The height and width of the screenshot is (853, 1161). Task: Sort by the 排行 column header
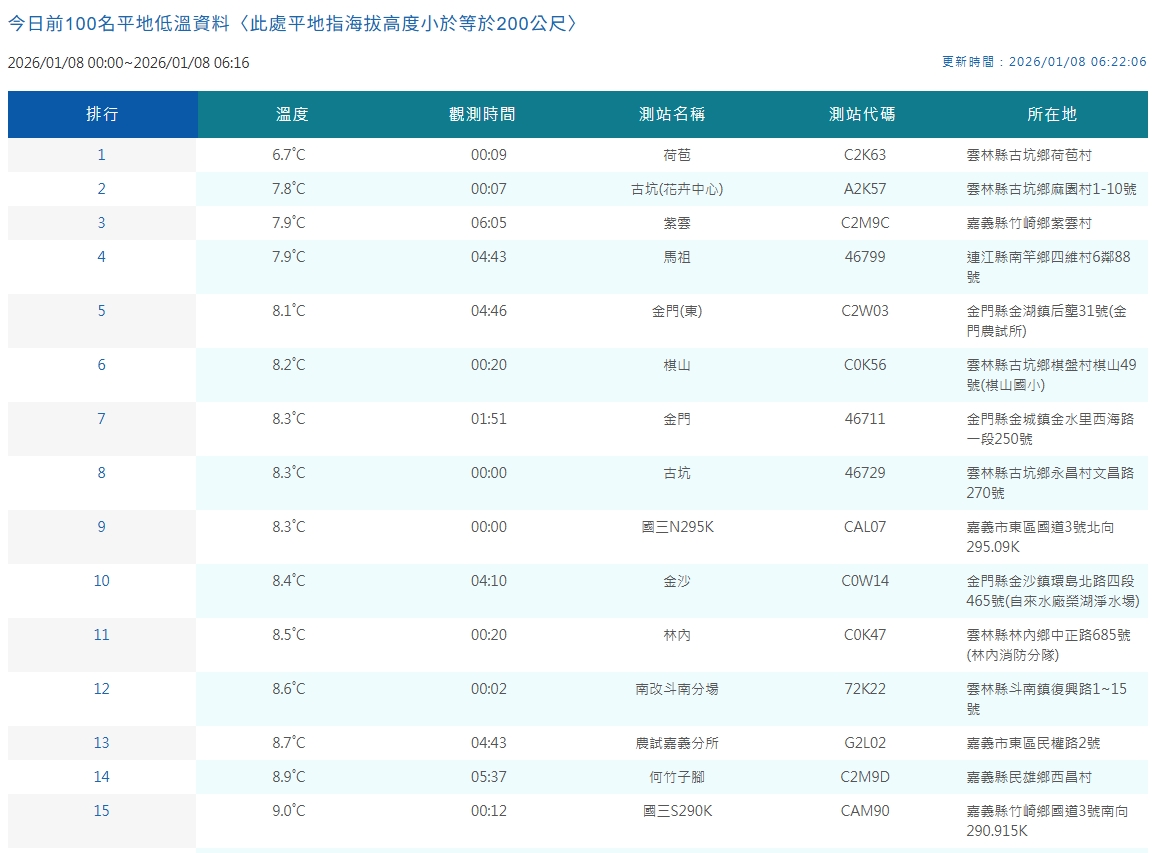[102, 114]
